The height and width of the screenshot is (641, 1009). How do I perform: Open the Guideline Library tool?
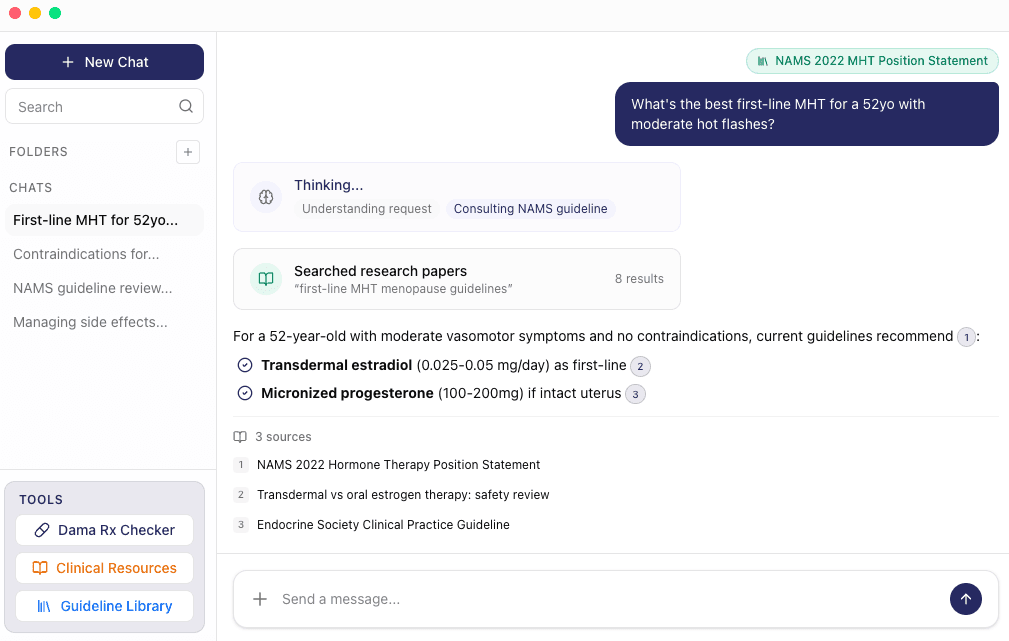pos(104,606)
